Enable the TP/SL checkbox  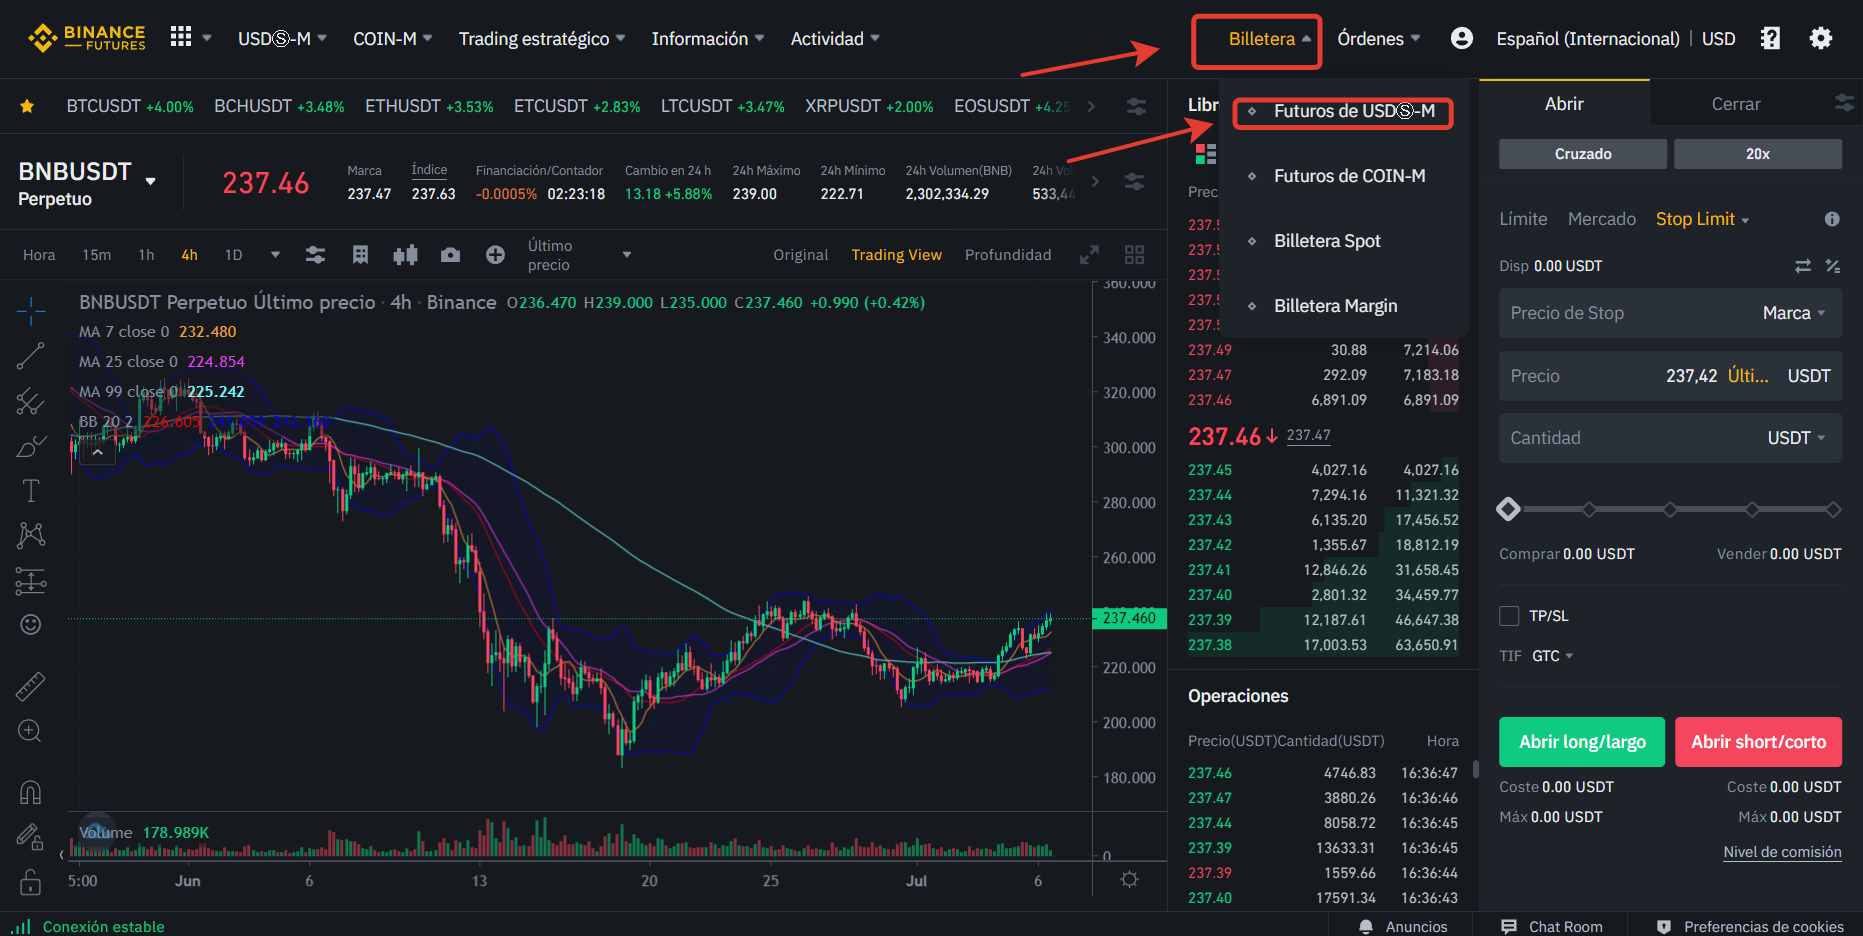pyautogui.click(x=1509, y=616)
